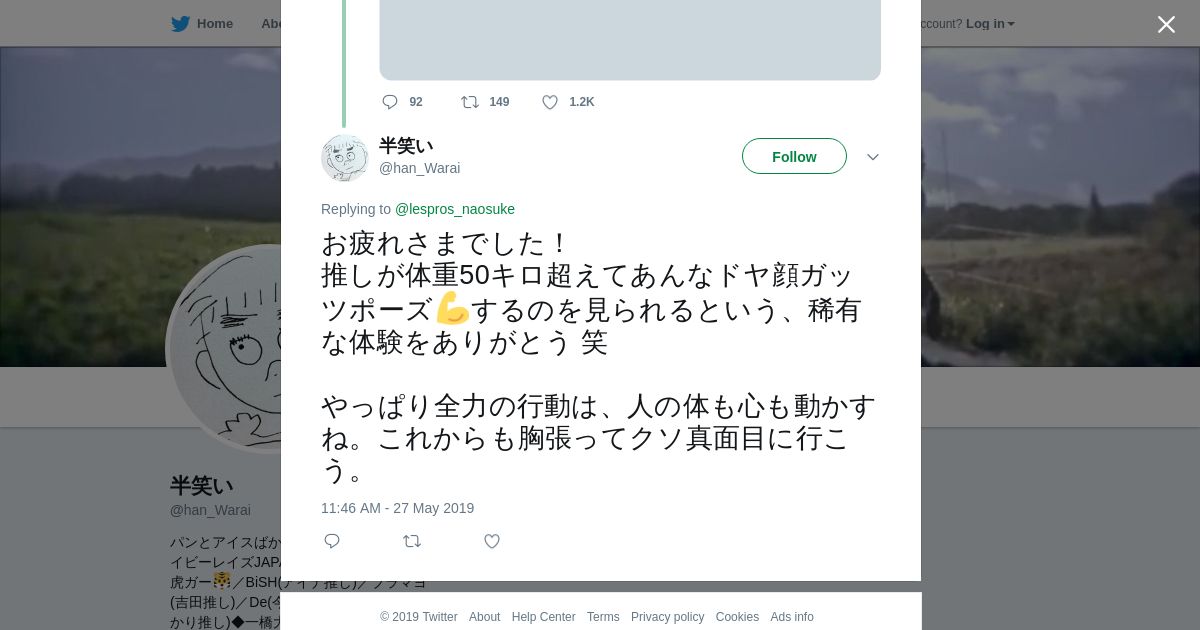The width and height of the screenshot is (1200, 630).
Task: Open the @han_Warai handle in tweet header
Action: pos(419,168)
